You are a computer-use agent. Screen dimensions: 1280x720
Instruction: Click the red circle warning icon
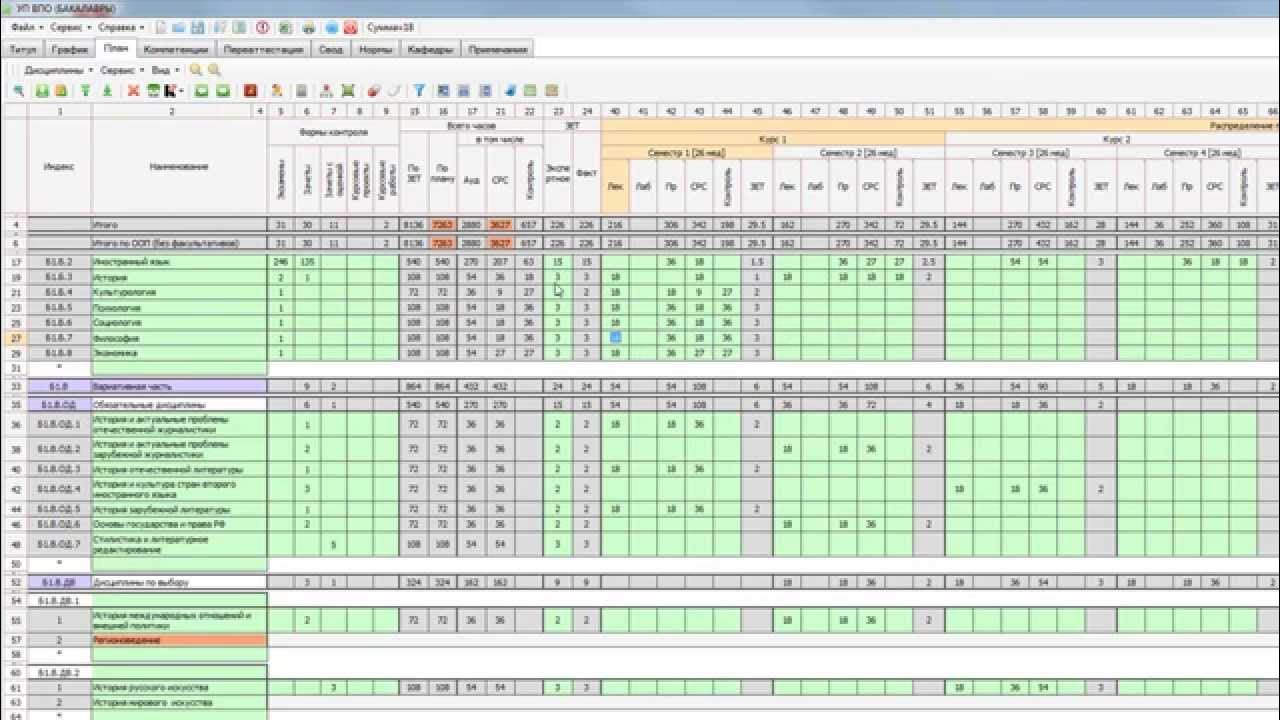pos(263,27)
